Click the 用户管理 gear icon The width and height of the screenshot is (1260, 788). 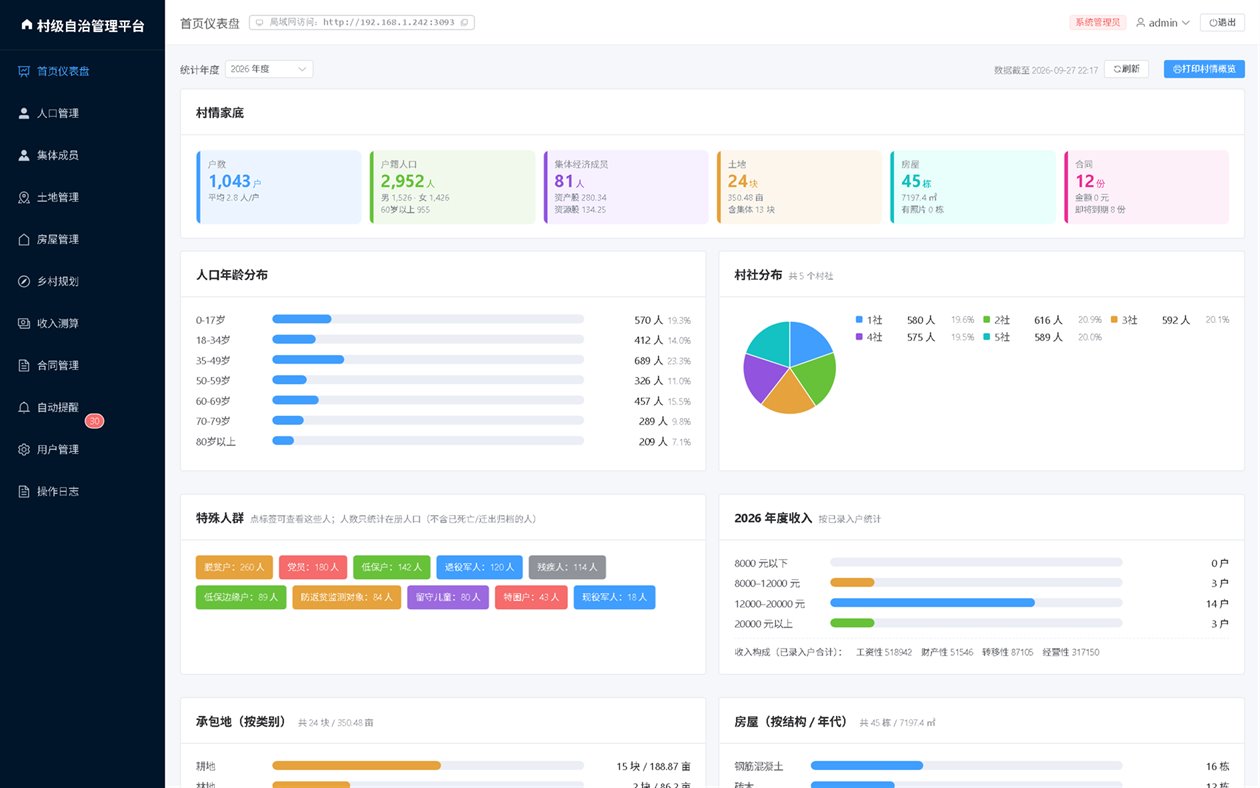coord(24,450)
